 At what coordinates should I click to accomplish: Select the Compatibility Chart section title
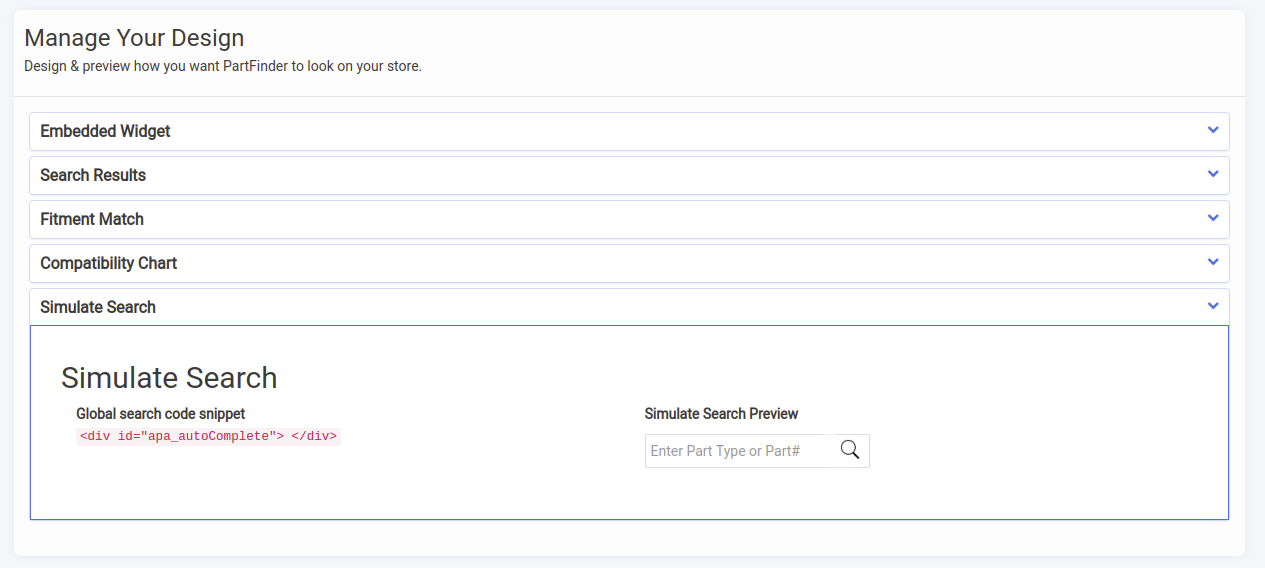coord(109,263)
